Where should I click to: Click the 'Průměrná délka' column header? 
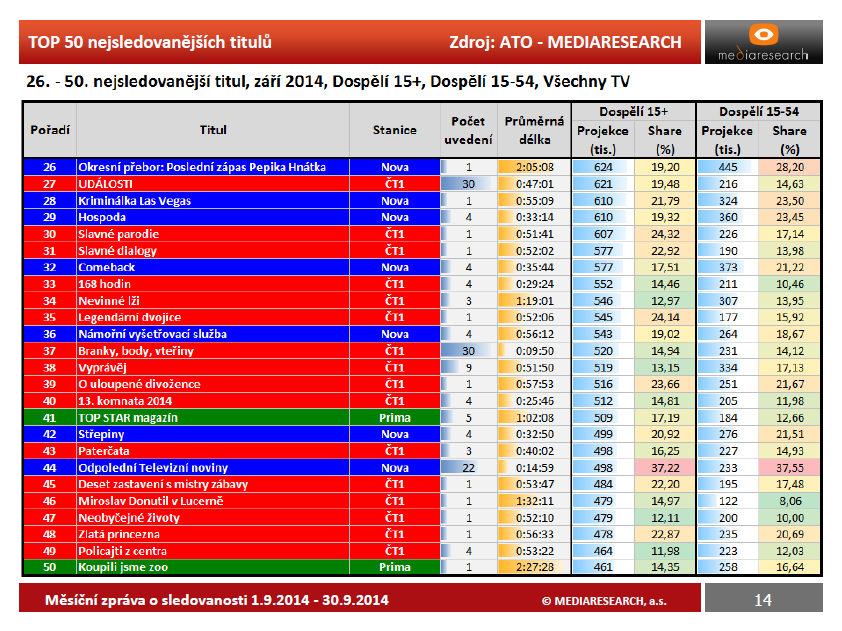(x=534, y=130)
